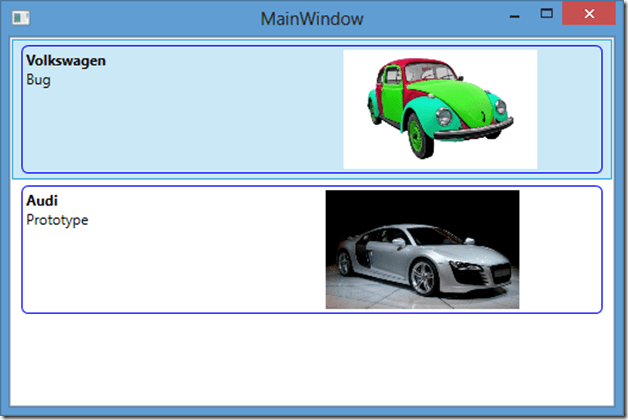Select the Volkswagen label text
The image size is (628, 420).
(66, 61)
